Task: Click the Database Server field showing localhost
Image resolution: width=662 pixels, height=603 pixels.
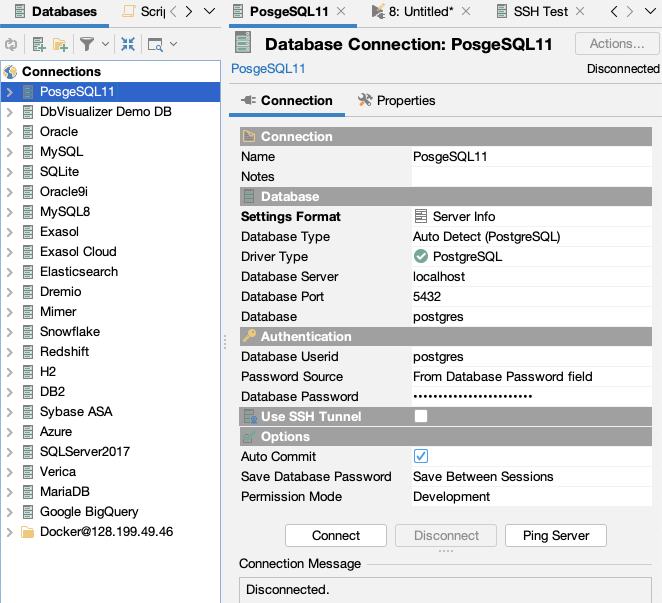Action: (x=530, y=277)
